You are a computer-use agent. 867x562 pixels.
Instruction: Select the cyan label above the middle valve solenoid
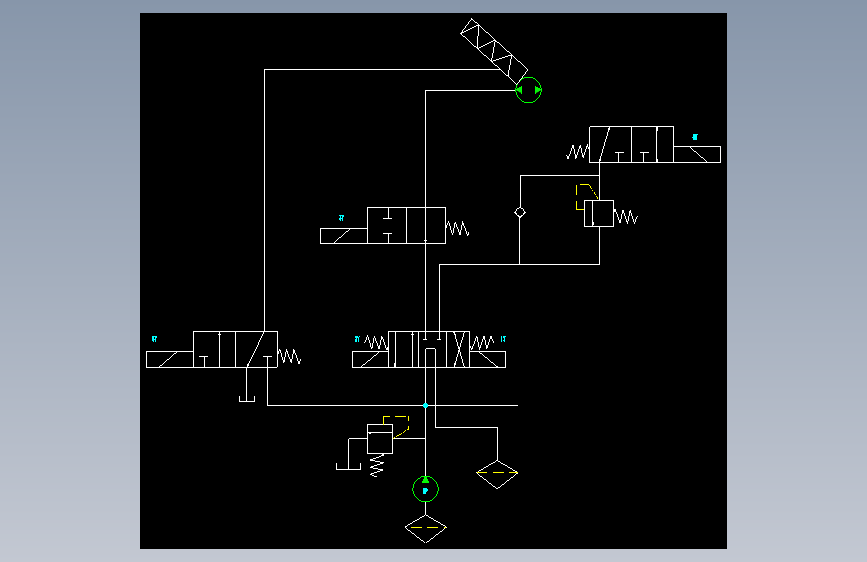click(342, 218)
